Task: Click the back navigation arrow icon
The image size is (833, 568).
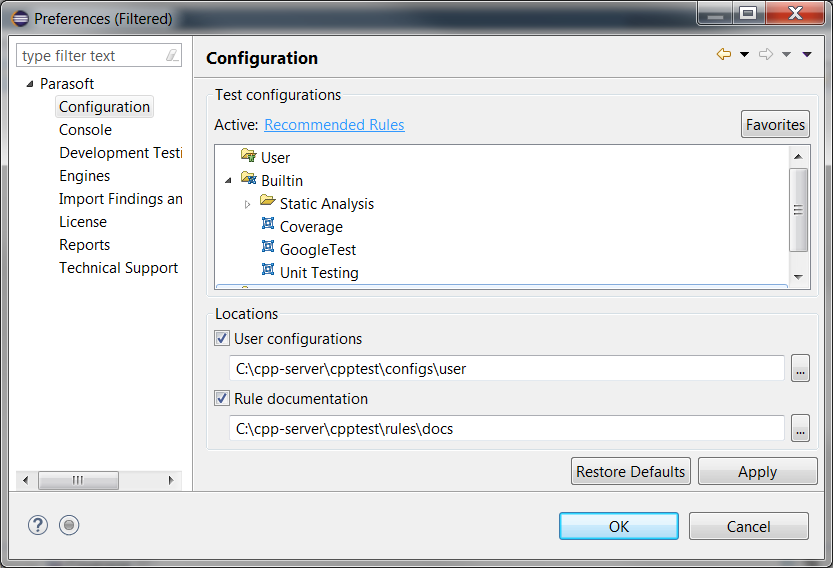Action: [x=724, y=54]
